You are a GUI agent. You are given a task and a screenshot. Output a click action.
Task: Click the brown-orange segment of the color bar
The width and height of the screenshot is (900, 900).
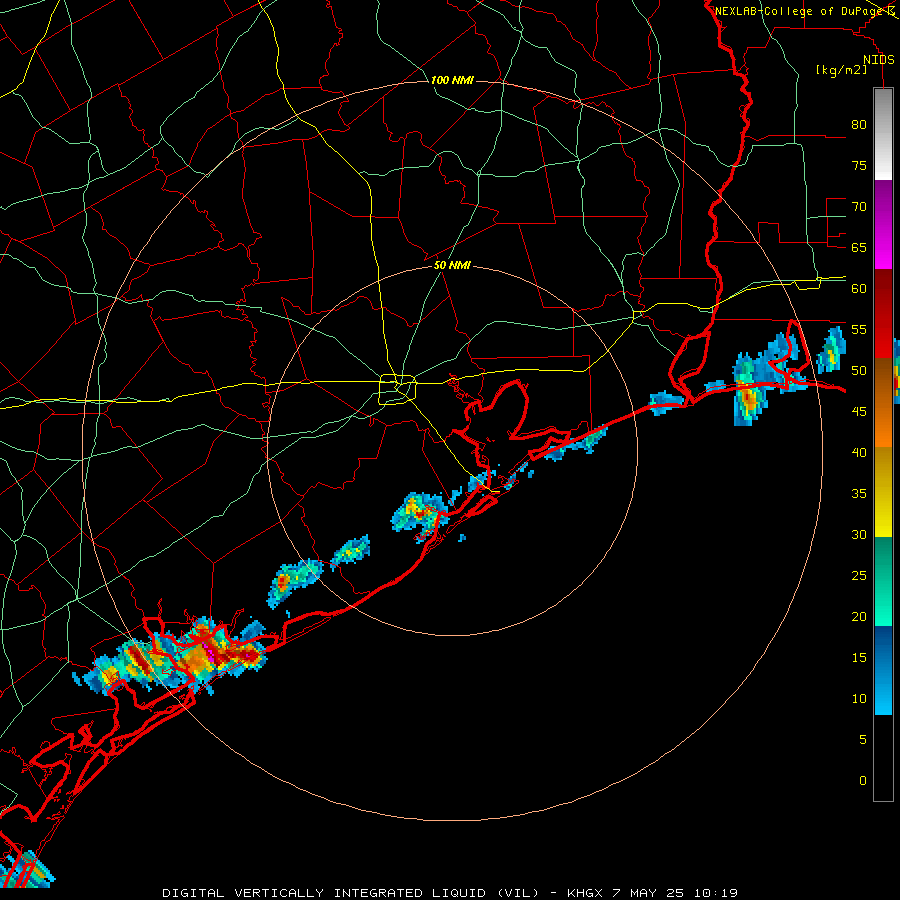click(x=883, y=402)
